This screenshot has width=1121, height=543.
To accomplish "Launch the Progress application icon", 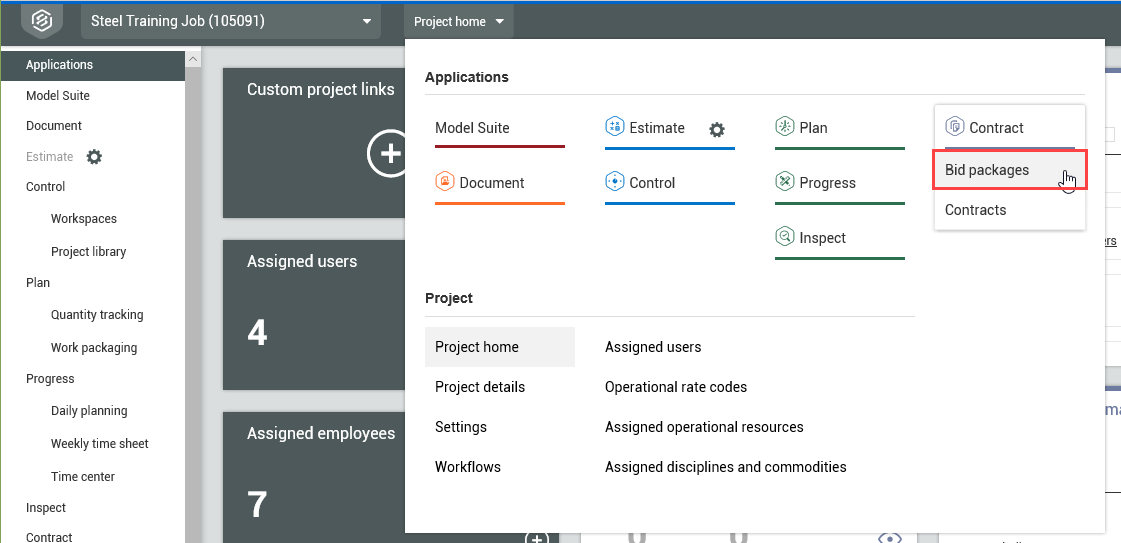I will pyautogui.click(x=785, y=183).
